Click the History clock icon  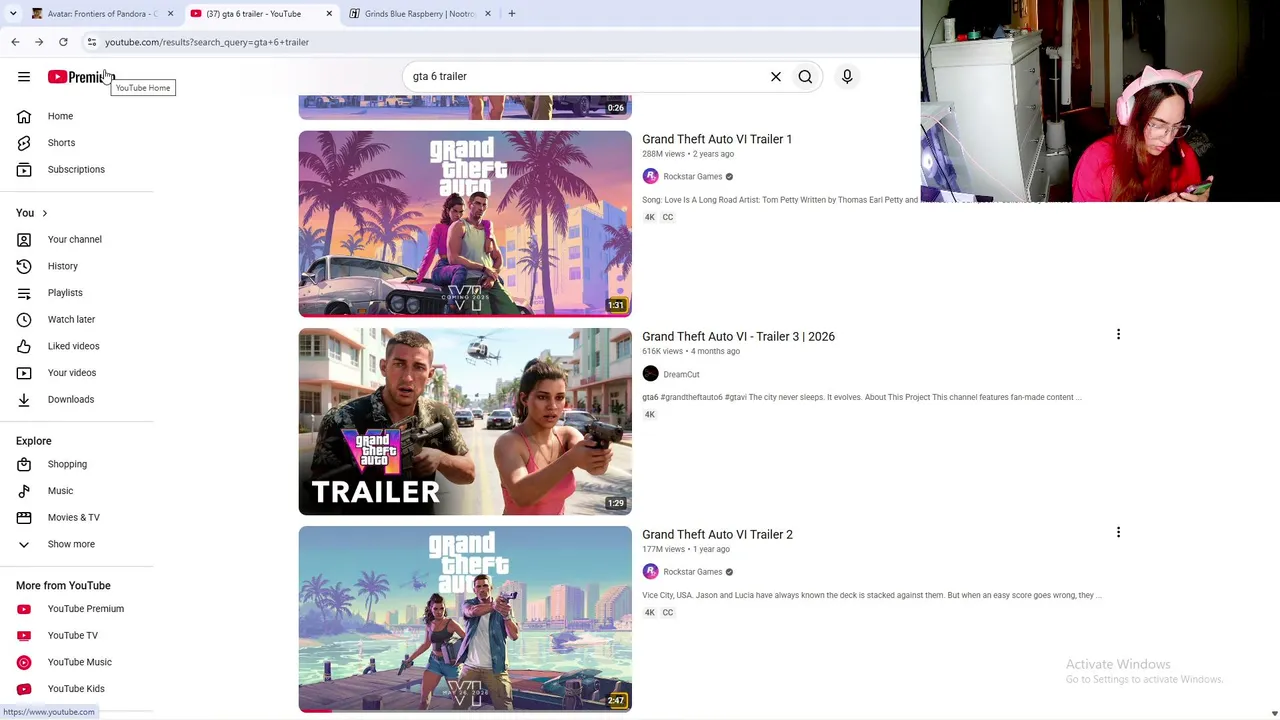coord(24,266)
